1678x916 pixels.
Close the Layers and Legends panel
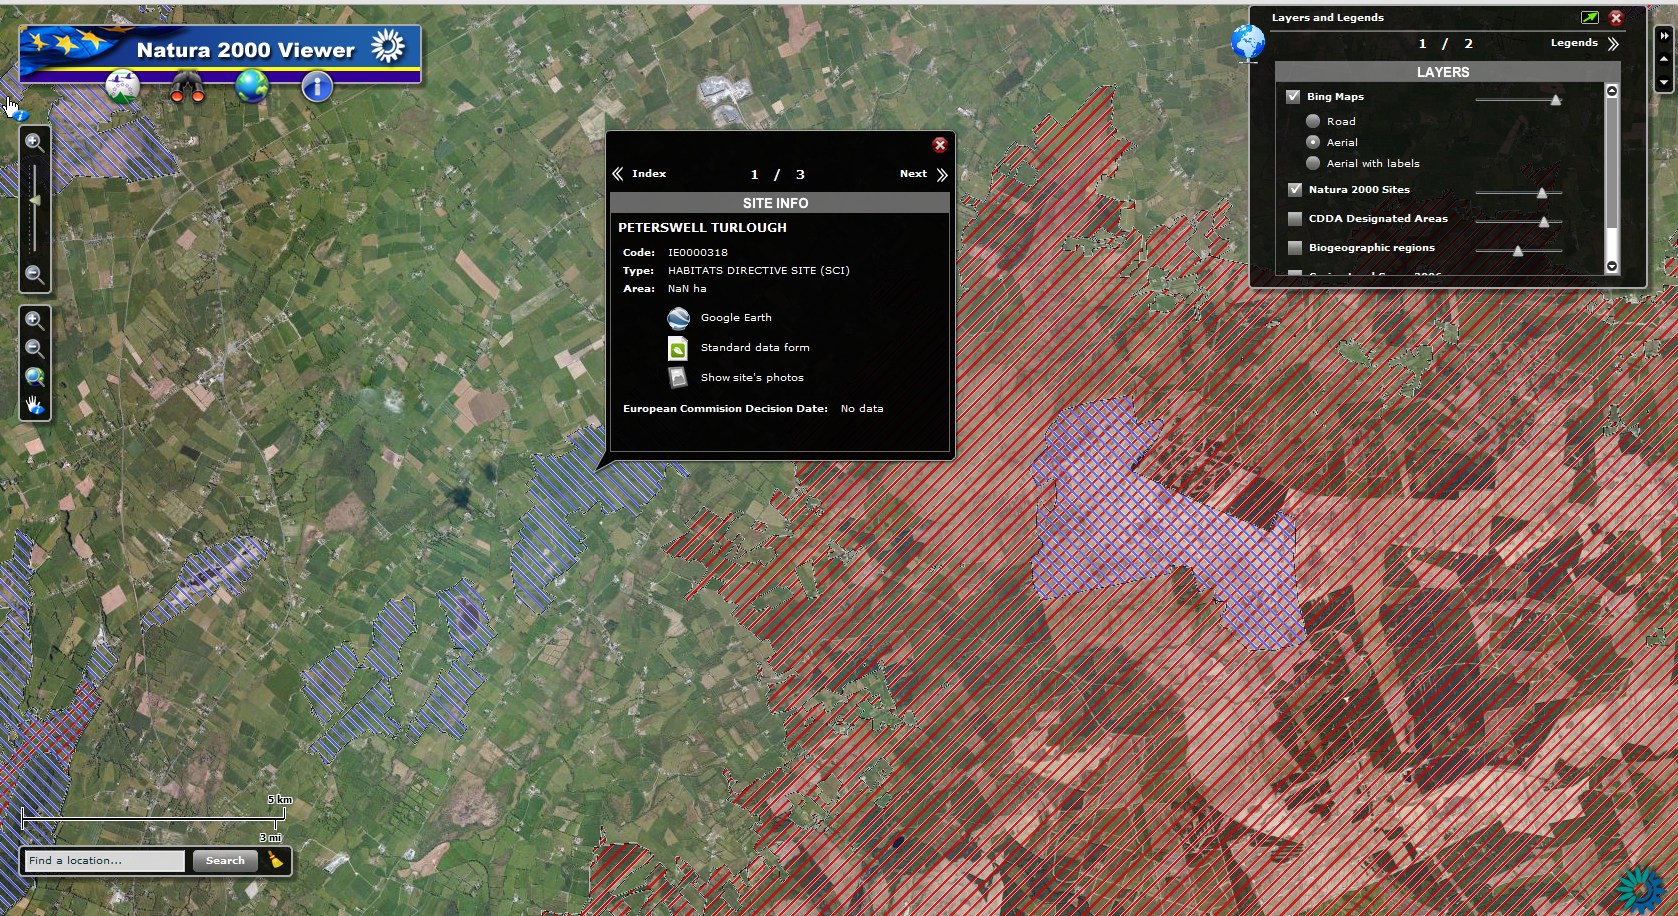[1616, 17]
